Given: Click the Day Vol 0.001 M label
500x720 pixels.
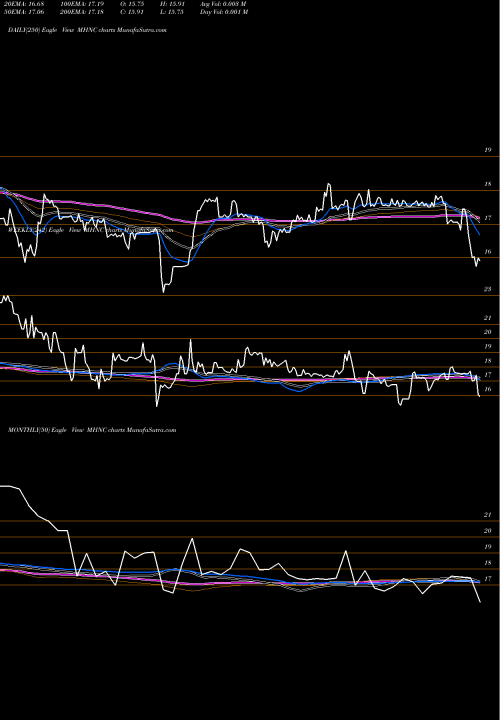Looking at the screenshot, I should (x=224, y=12).
